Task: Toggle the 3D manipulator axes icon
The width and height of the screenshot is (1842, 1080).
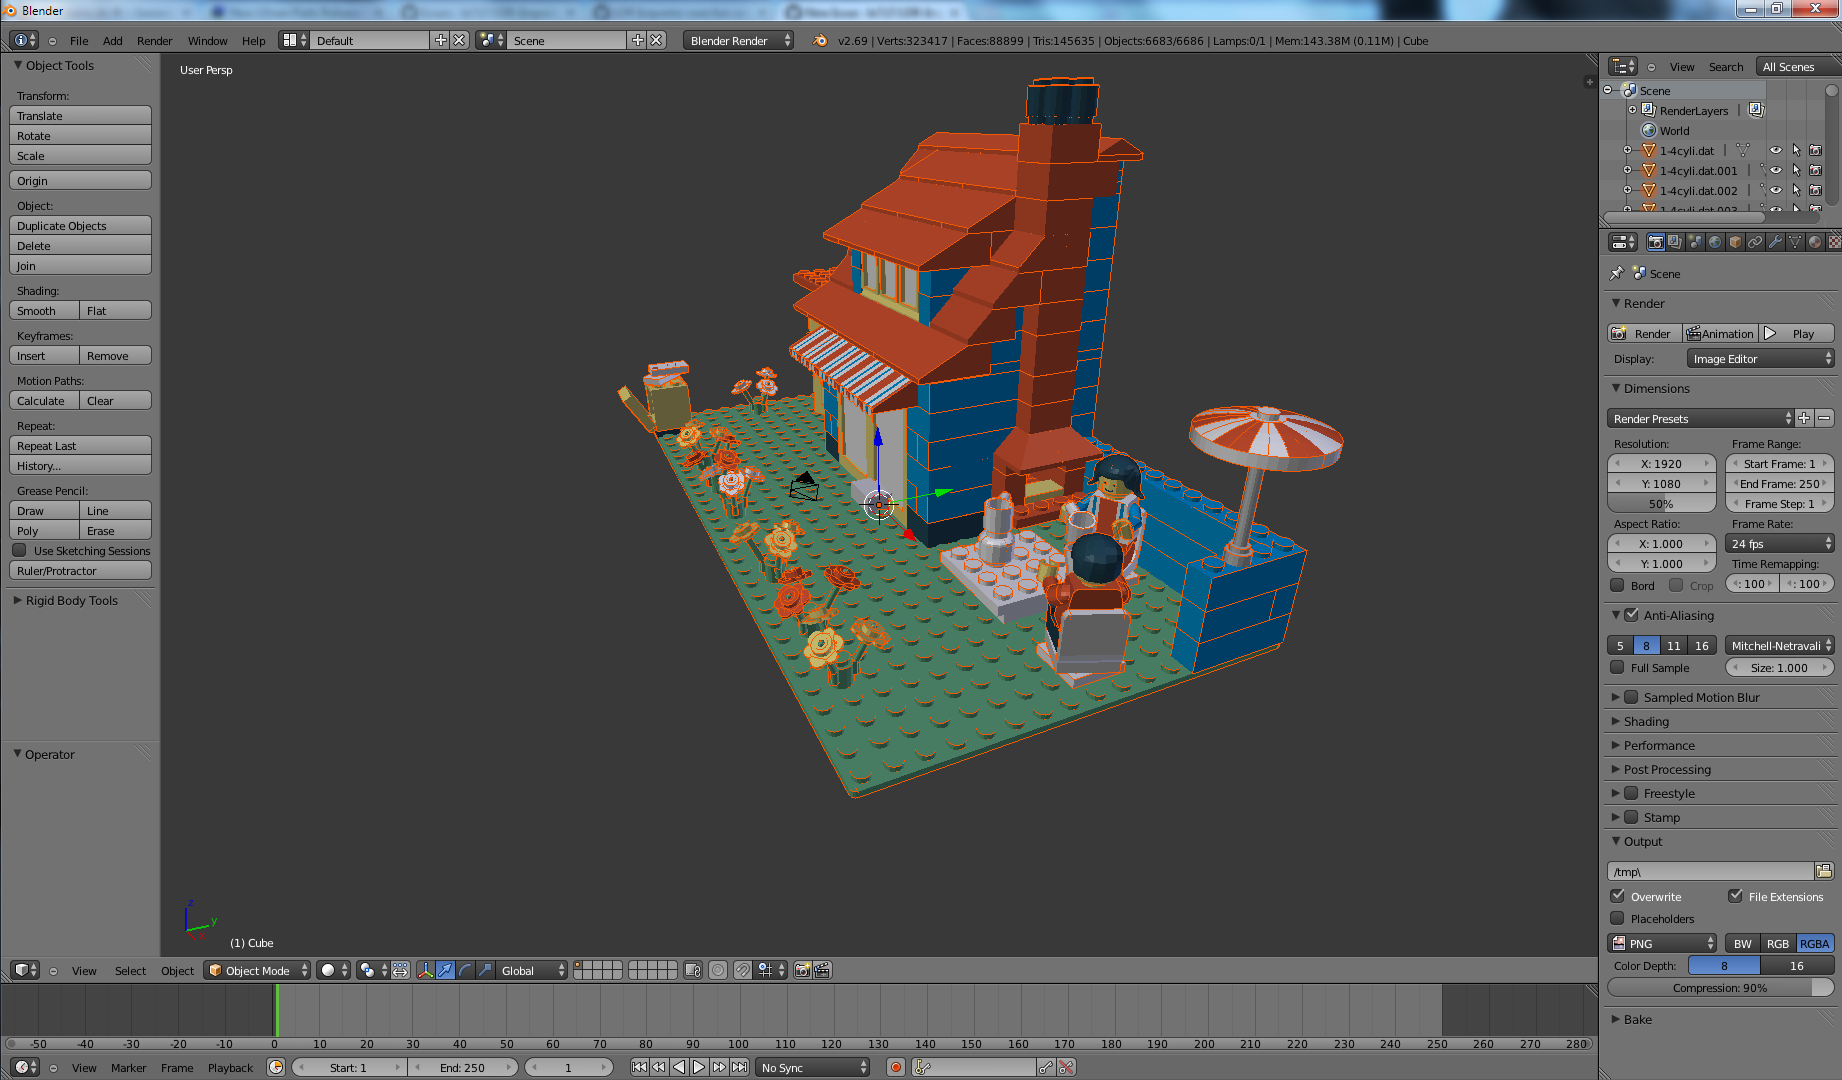Action: point(426,970)
